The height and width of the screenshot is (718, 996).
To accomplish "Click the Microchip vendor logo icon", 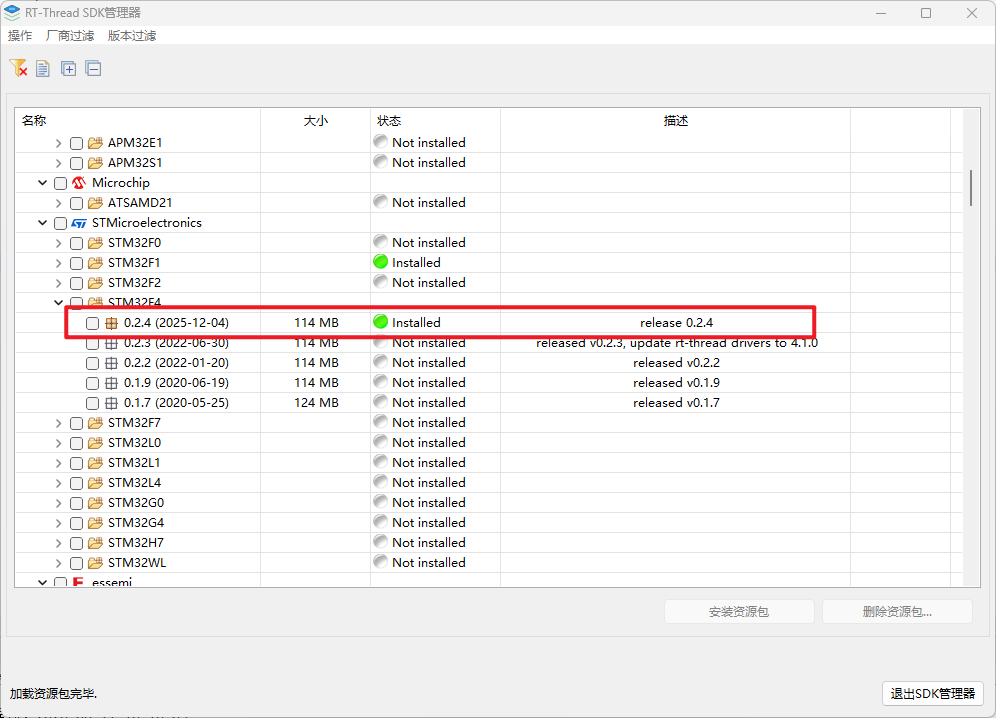I will pyautogui.click(x=79, y=183).
